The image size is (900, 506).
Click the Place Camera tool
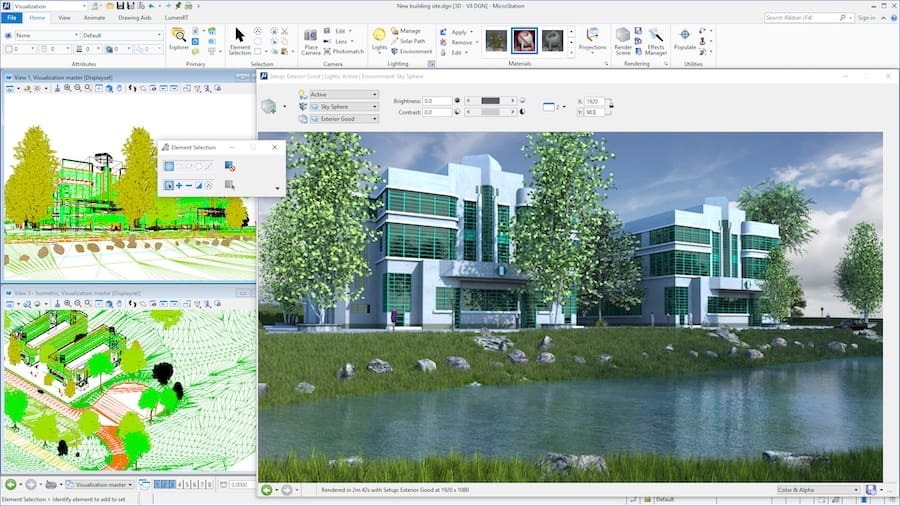click(x=311, y=41)
